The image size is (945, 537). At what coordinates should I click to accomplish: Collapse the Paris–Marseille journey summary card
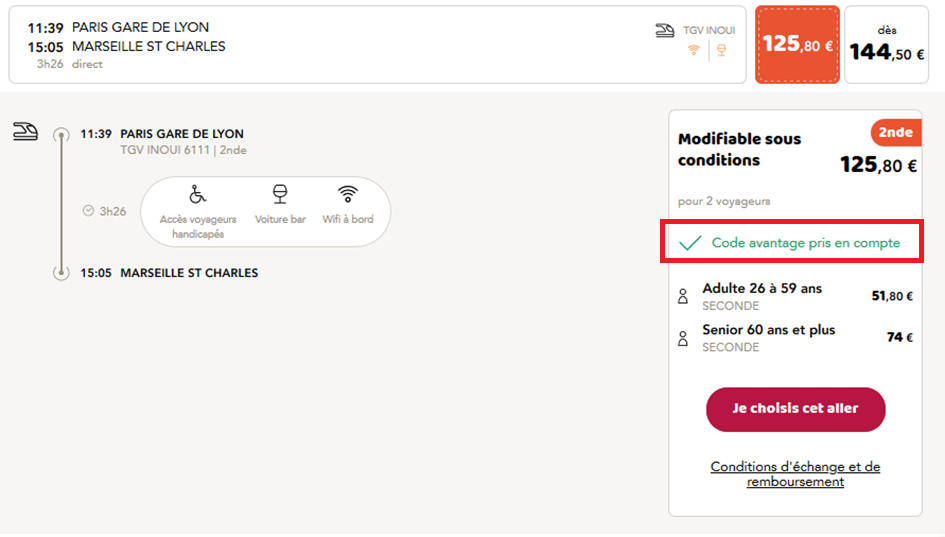point(377,45)
